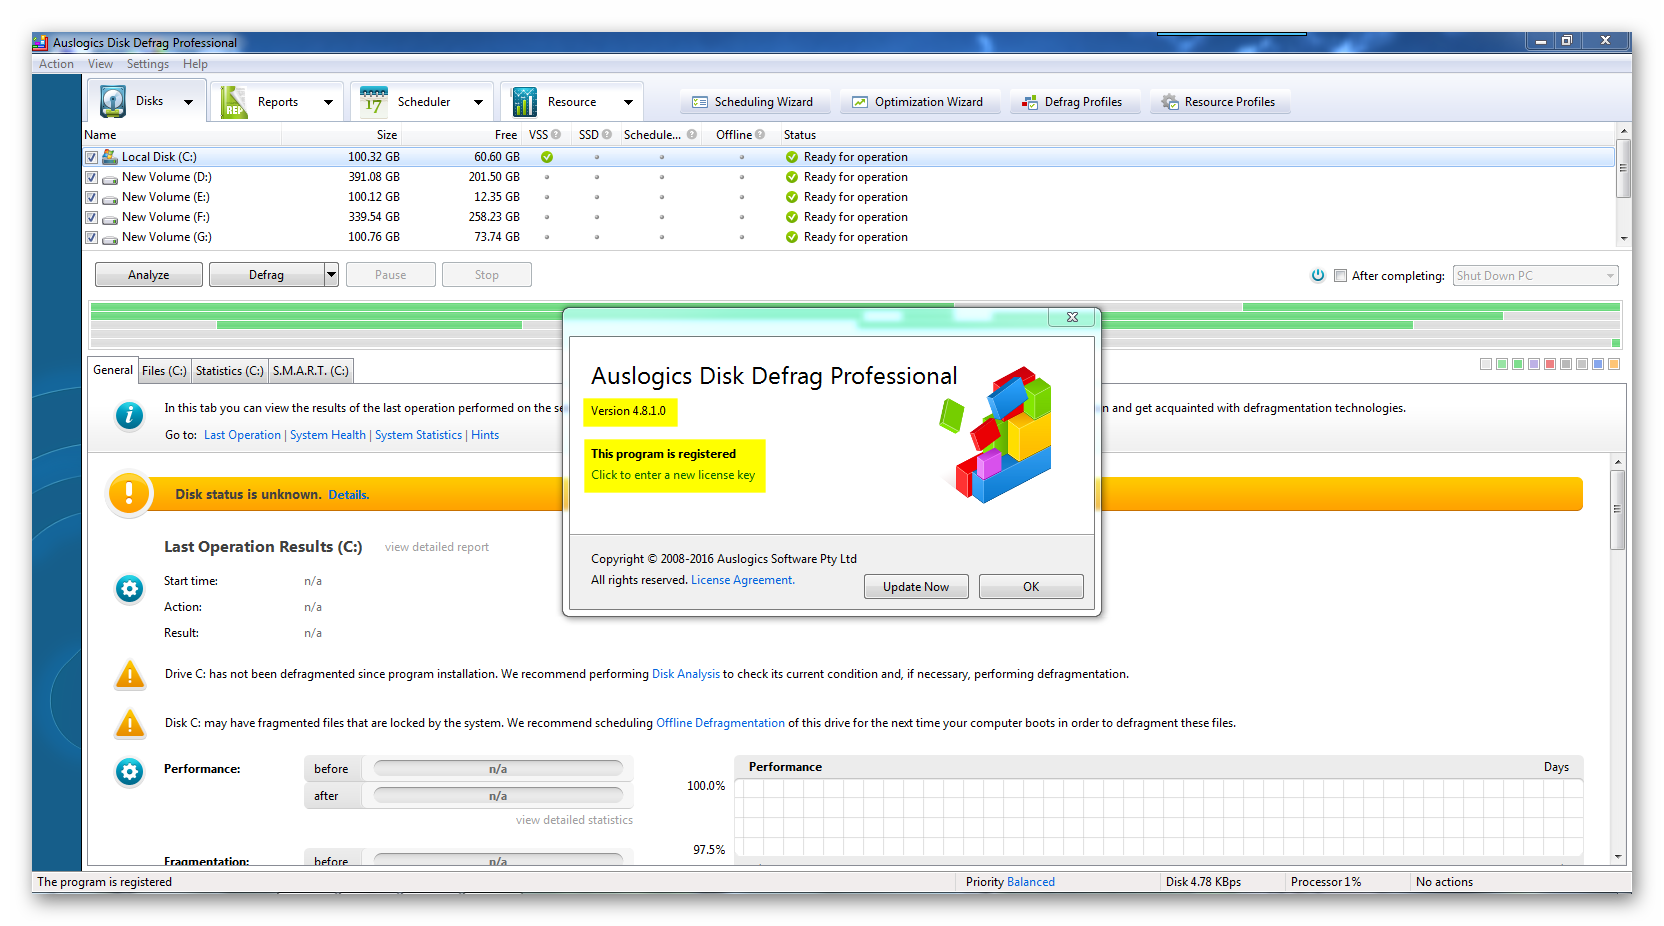Click the gear icon beside Start time
Image resolution: width=1664 pixels, height=926 pixels.
tap(129, 589)
